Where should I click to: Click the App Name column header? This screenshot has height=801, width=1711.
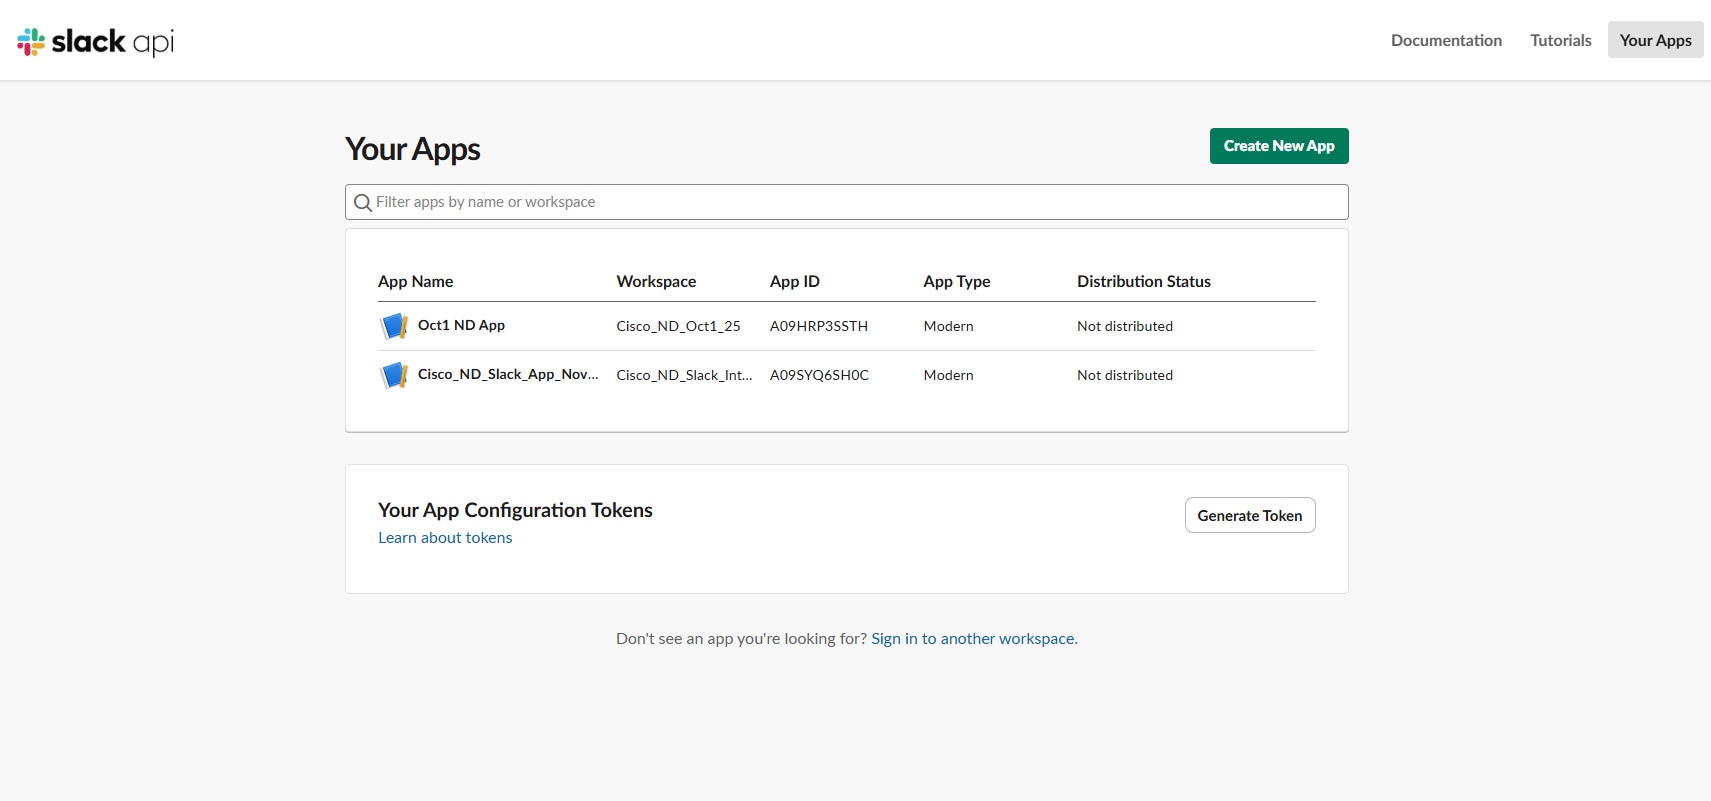[x=415, y=282]
